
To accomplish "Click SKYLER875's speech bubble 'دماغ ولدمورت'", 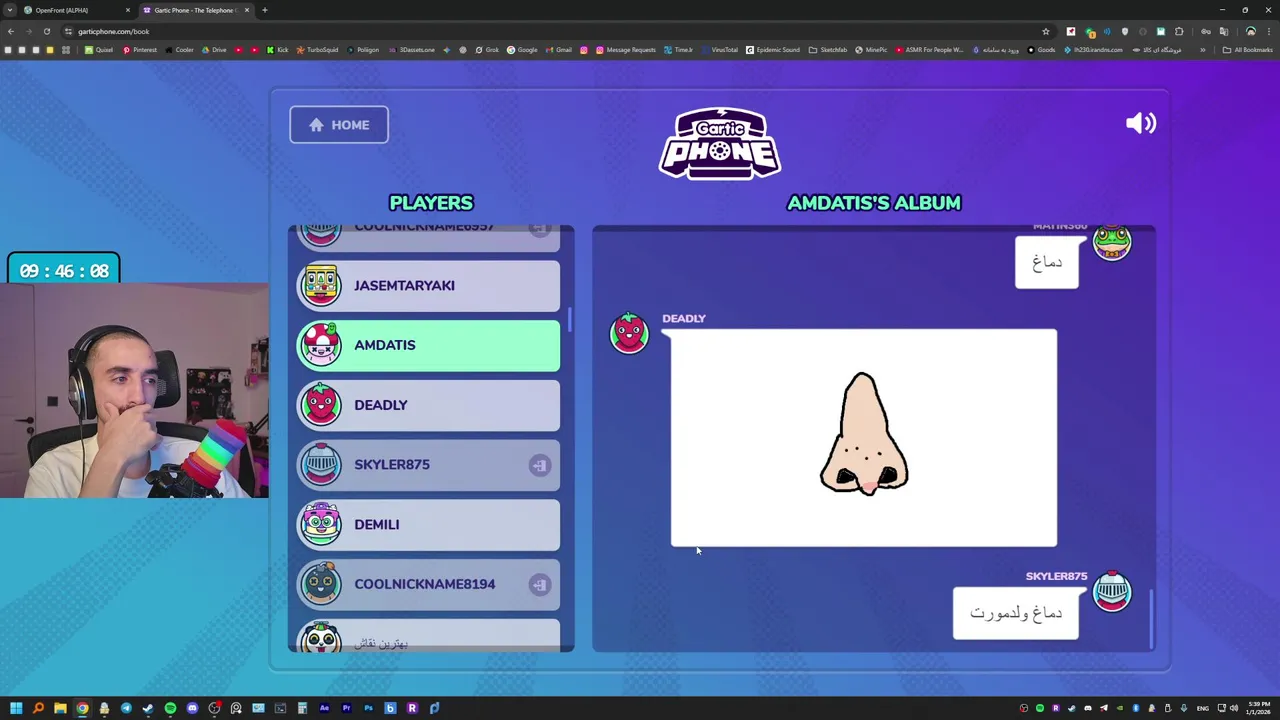I will 1016,613.
